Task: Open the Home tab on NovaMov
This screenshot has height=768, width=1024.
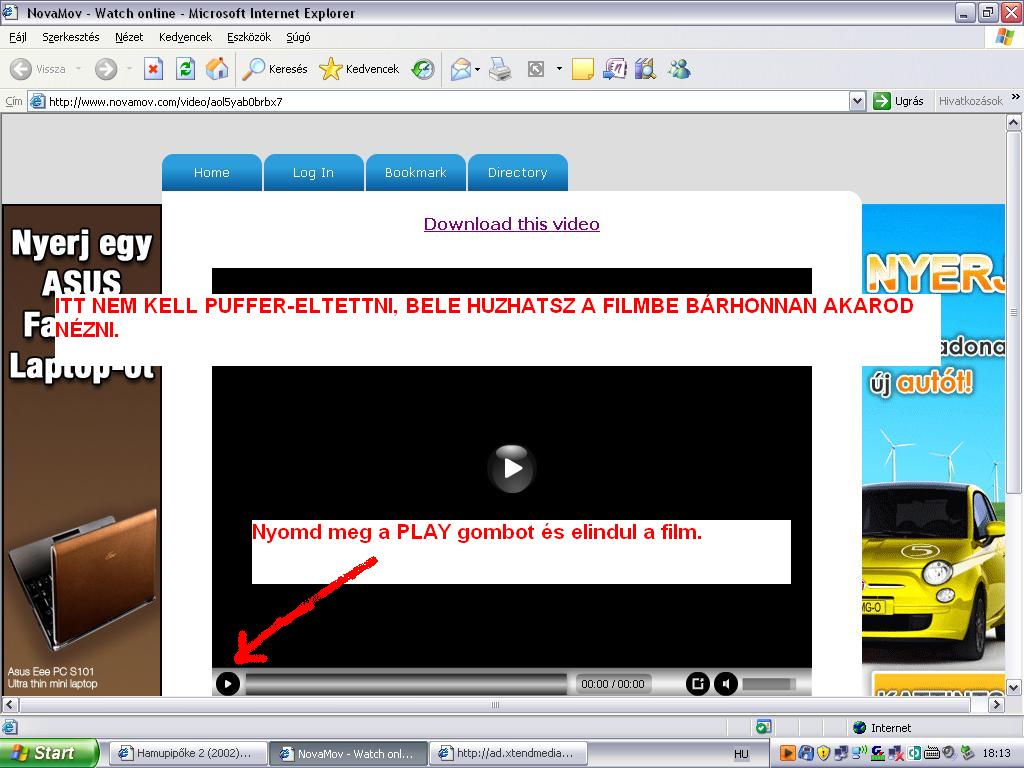Action: click(x=212, y=172)
